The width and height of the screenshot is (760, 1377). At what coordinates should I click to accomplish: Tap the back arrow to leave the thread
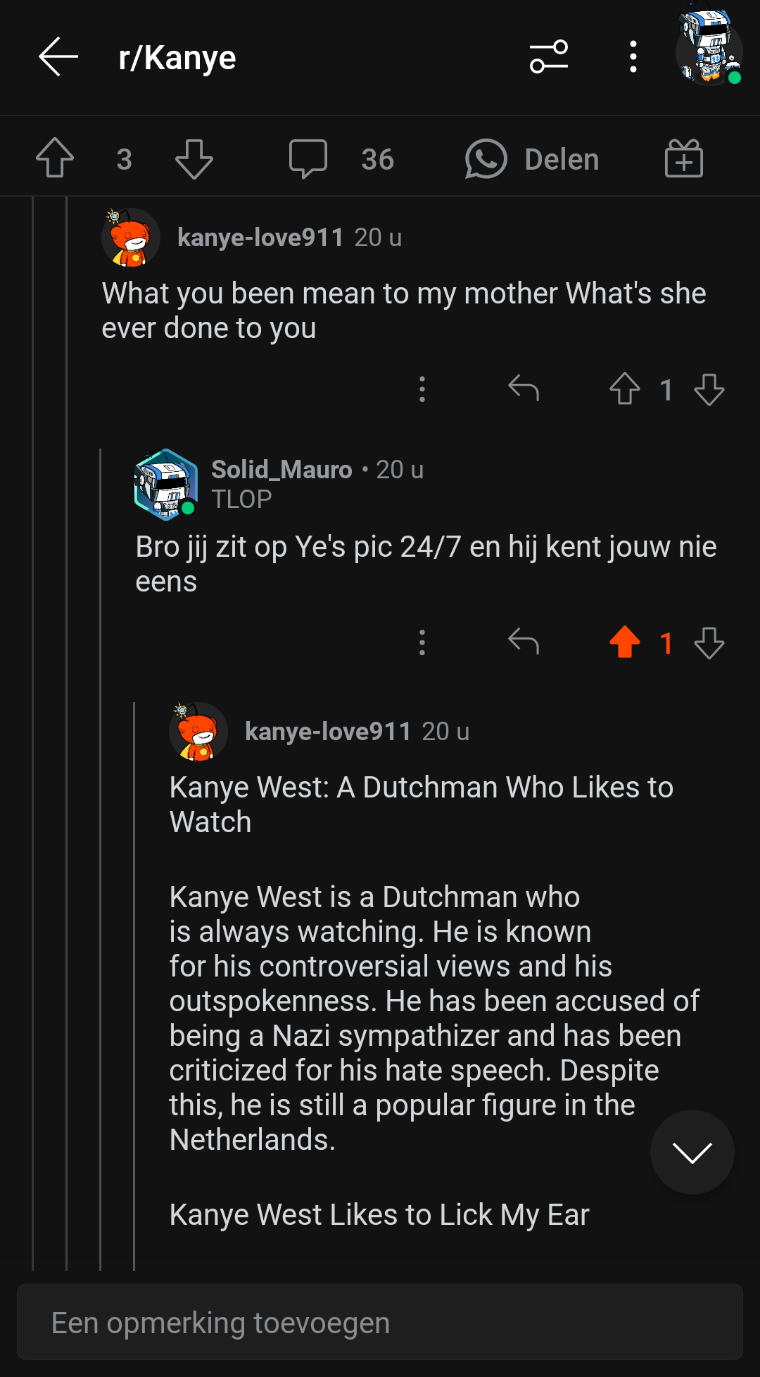pyautogui.click(x=58, y=57)
